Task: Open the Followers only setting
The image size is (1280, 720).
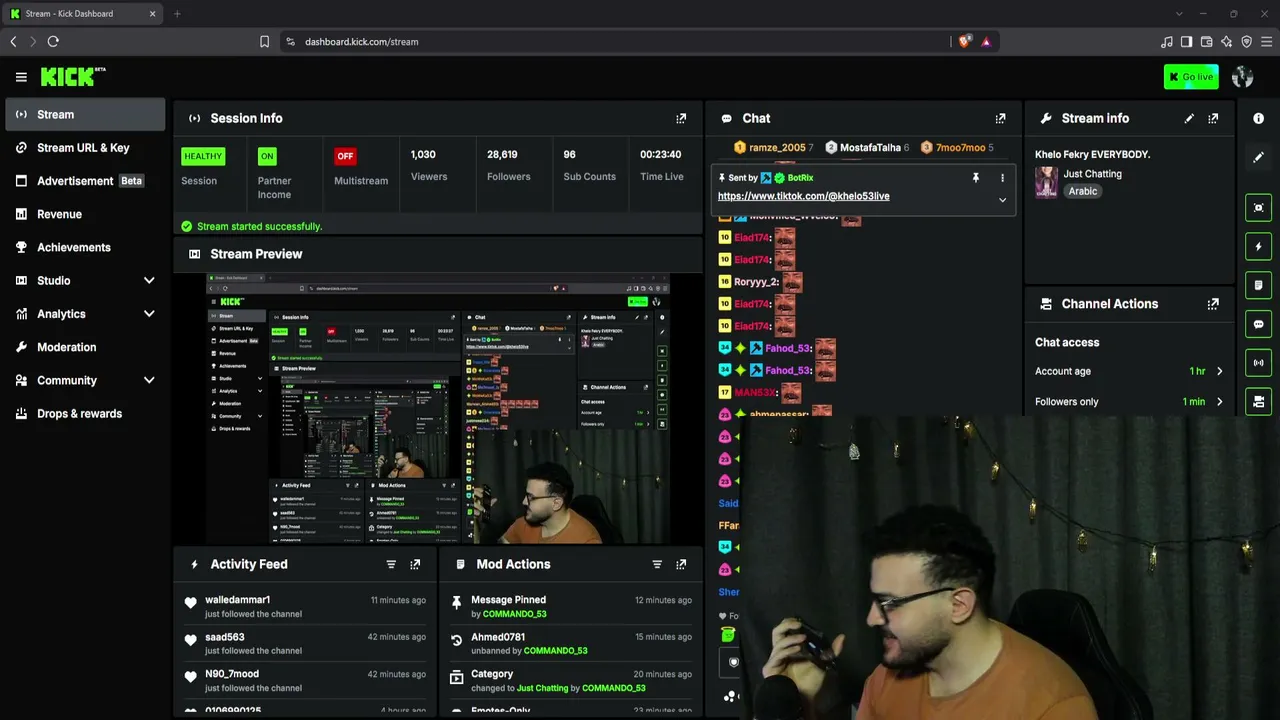Action: click(1129, 402)
